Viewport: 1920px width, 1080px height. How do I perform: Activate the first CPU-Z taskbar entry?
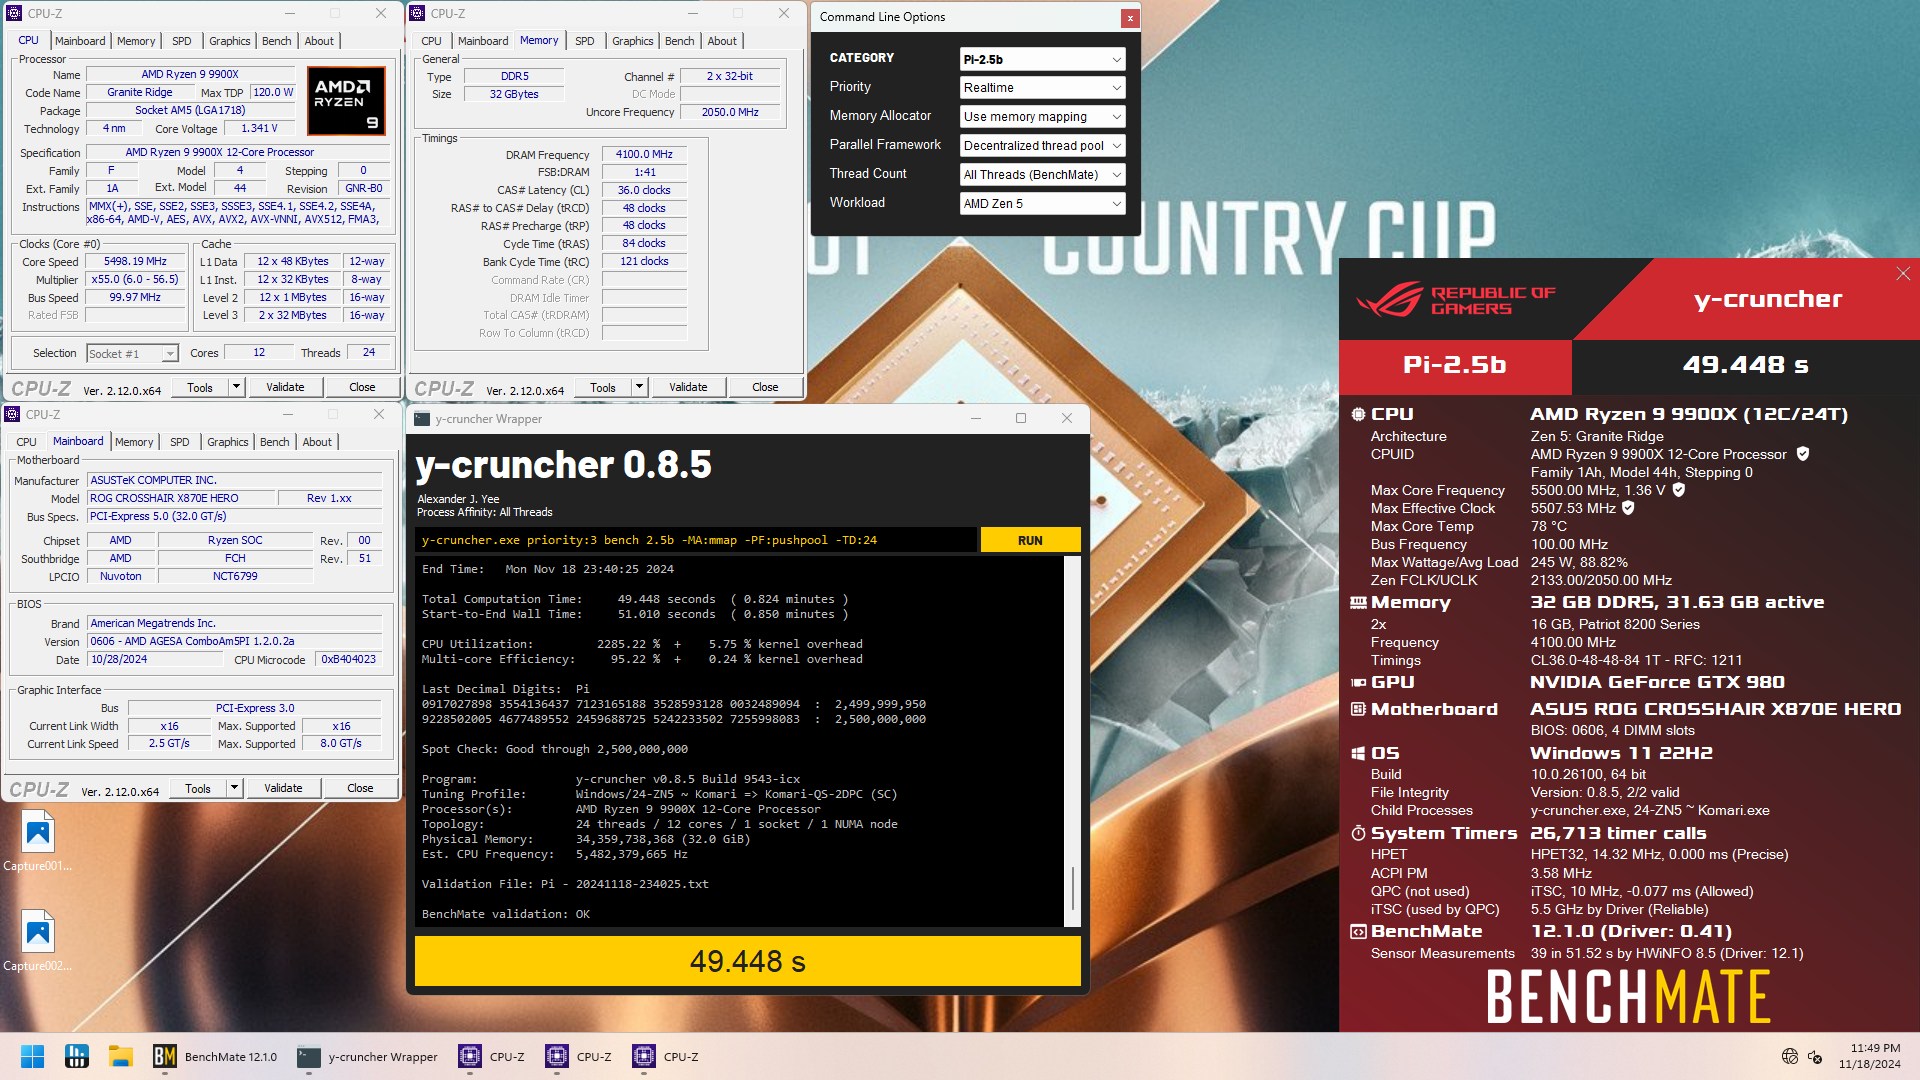click(492, 1056)
